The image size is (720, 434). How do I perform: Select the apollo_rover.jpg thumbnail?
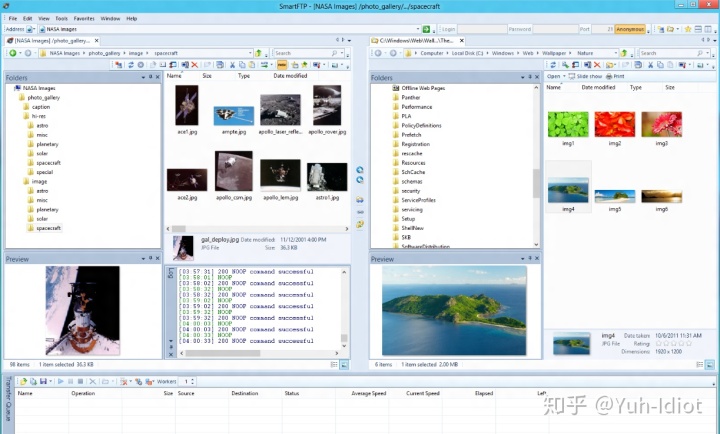click(x=327, y=105)
